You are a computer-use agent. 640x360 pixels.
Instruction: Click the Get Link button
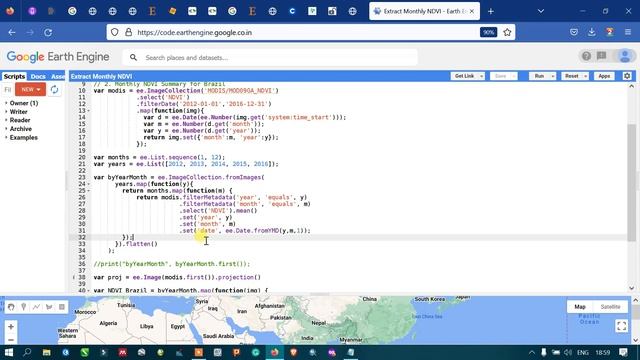click(464, 76)
